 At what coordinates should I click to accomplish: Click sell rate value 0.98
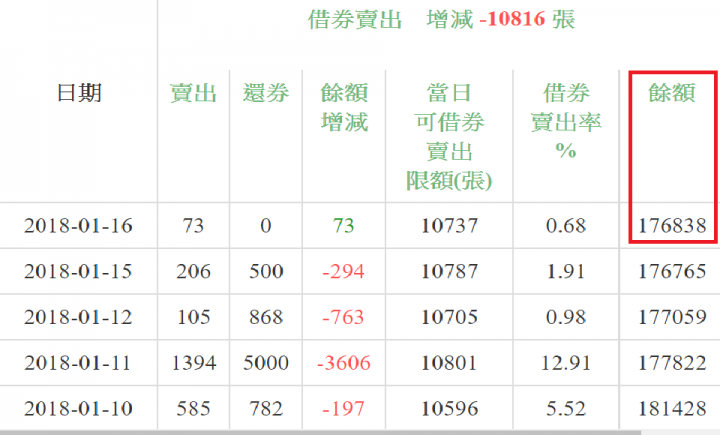pyautogui.click(x=566, y=317)
